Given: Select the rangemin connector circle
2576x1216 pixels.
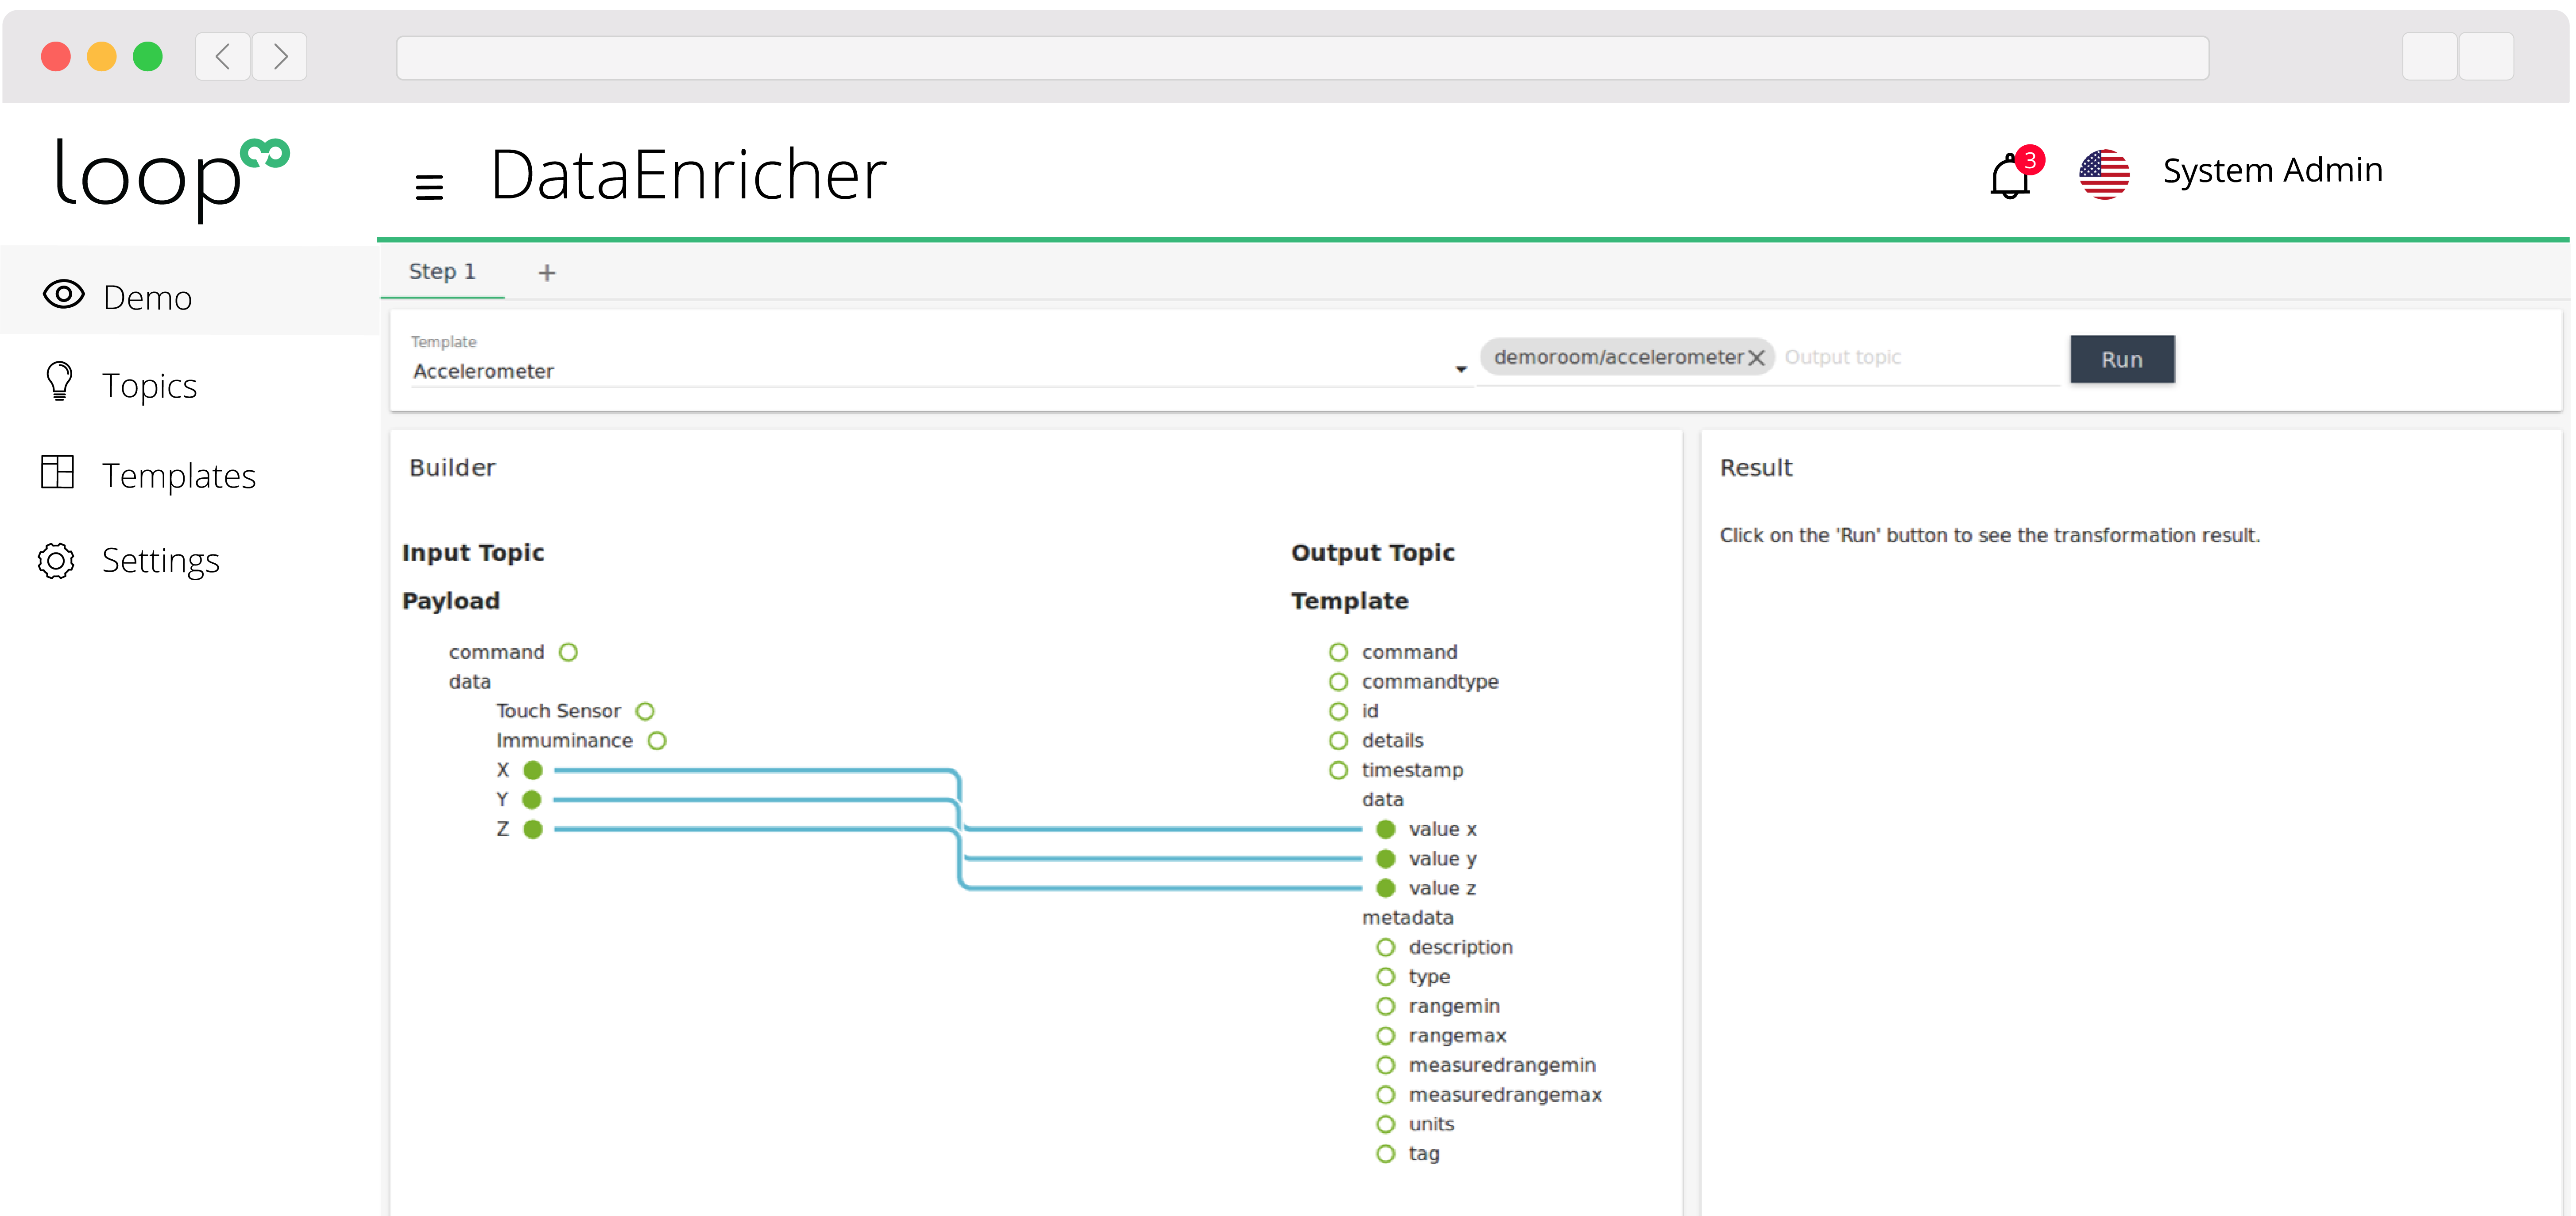Looking at the screenshot, I should pyautogui.click(x=1386, y=1007).
